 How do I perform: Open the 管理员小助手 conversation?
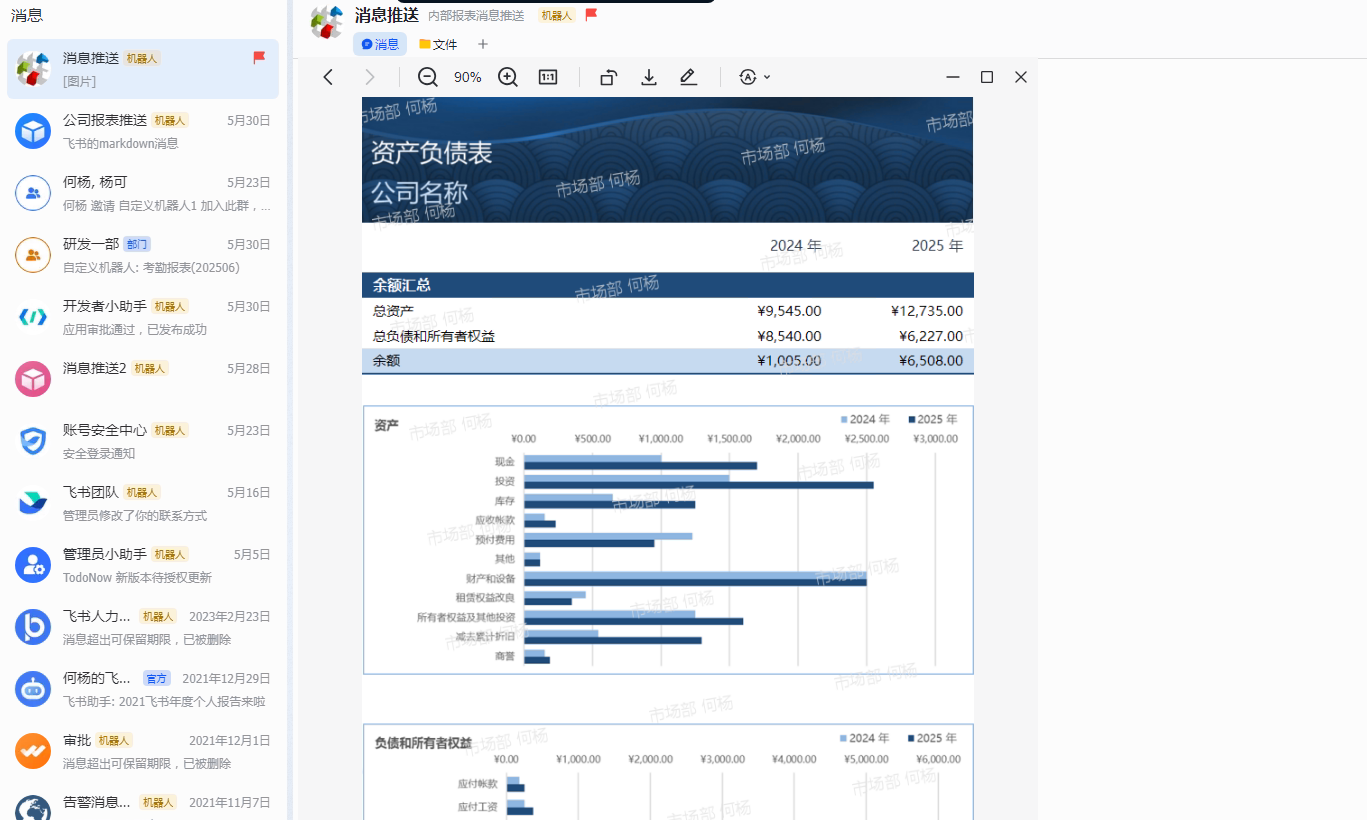click(x=143, y=565)
